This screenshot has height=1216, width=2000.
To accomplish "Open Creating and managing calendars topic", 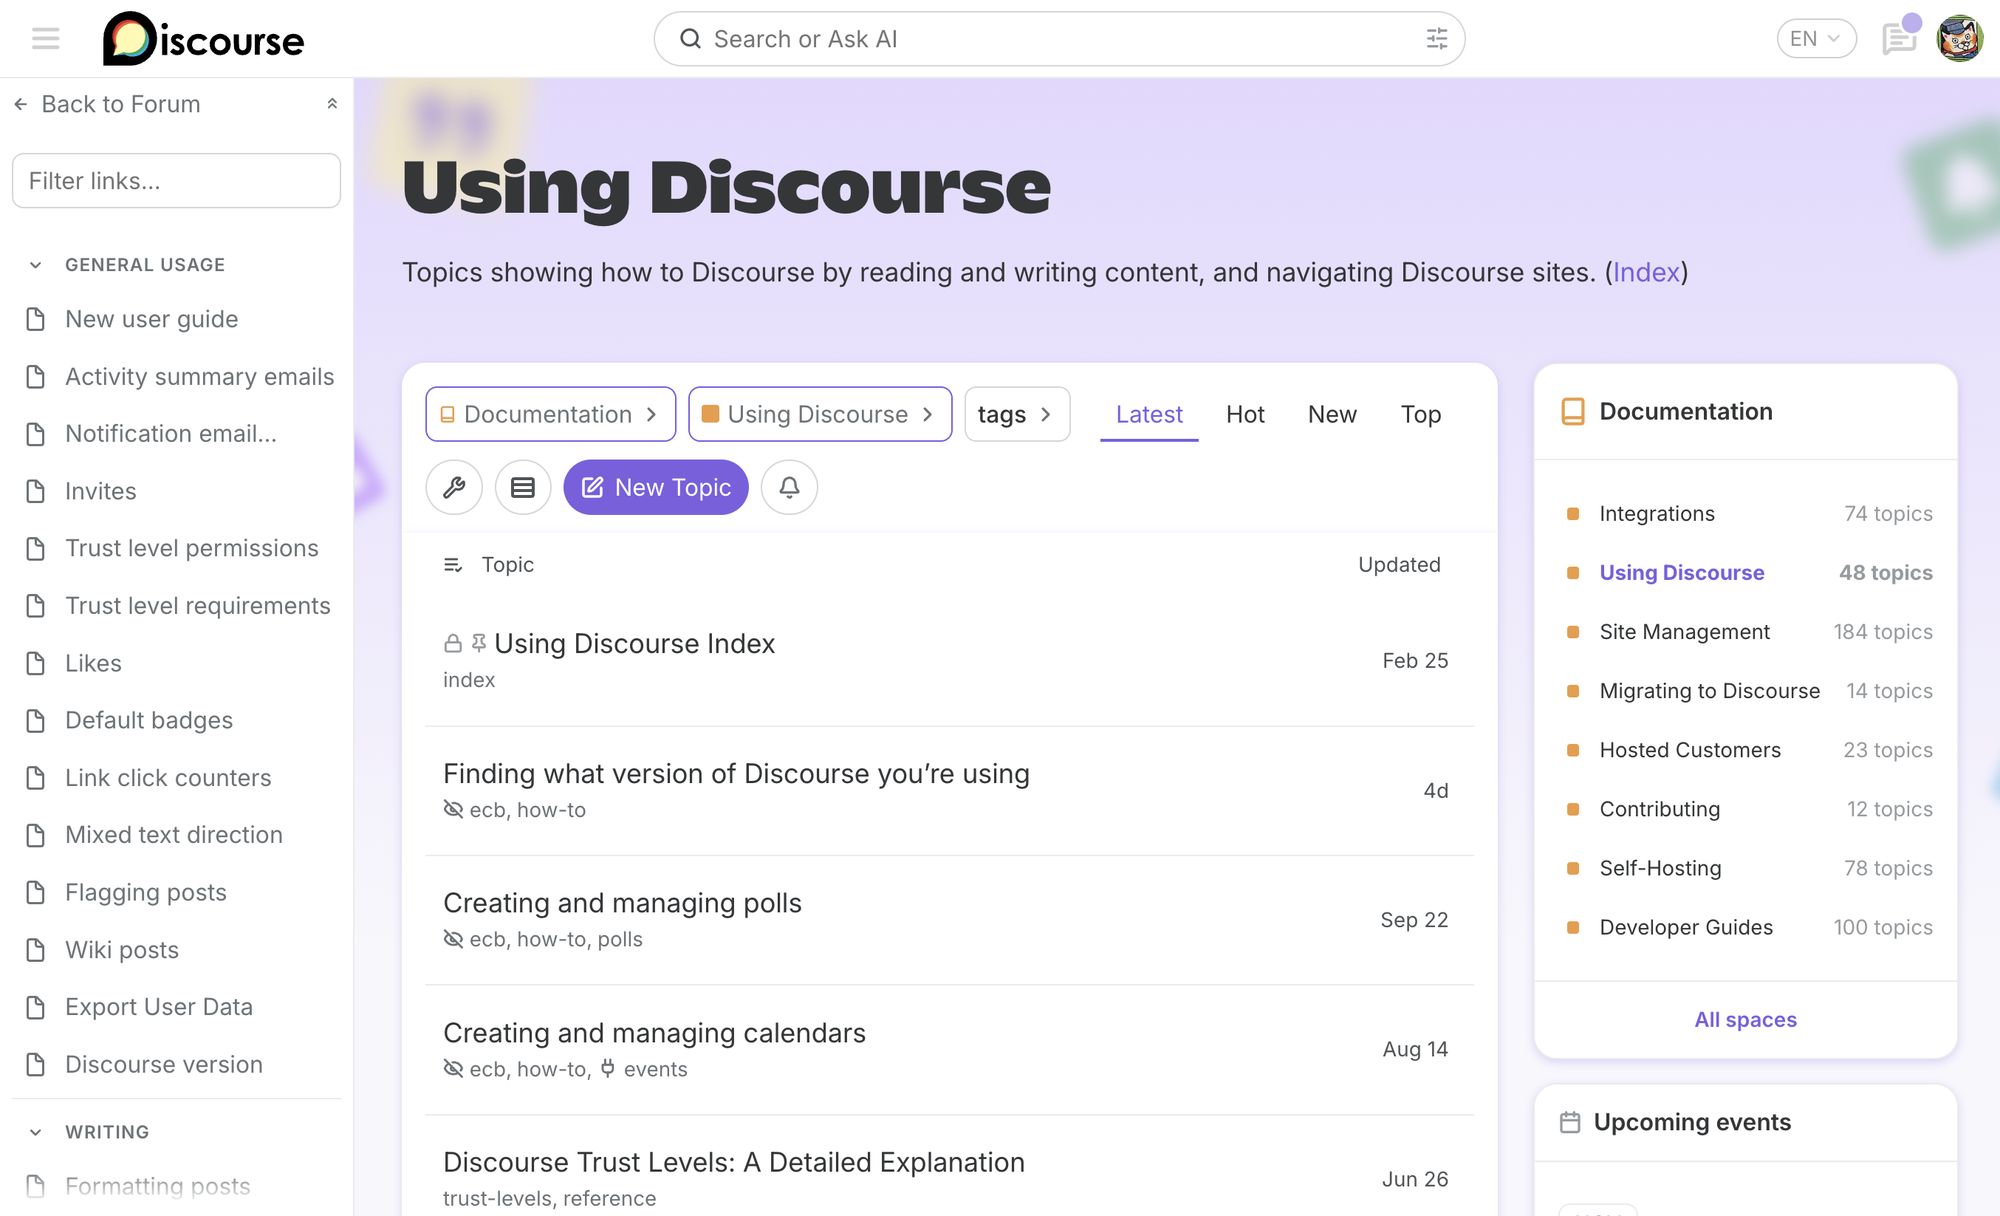I will (654, 1033).
